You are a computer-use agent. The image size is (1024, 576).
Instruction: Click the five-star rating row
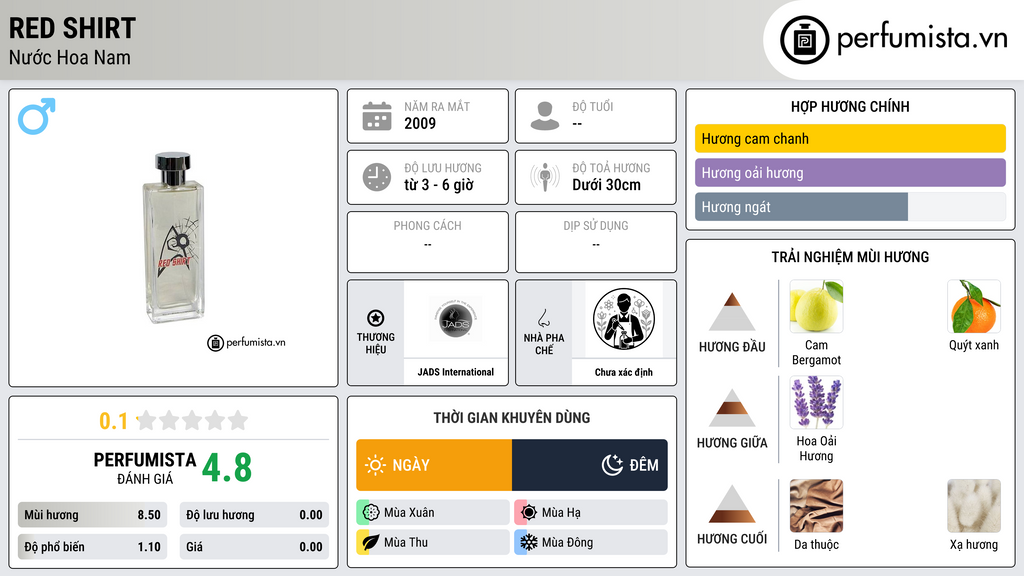pos(192,420)
